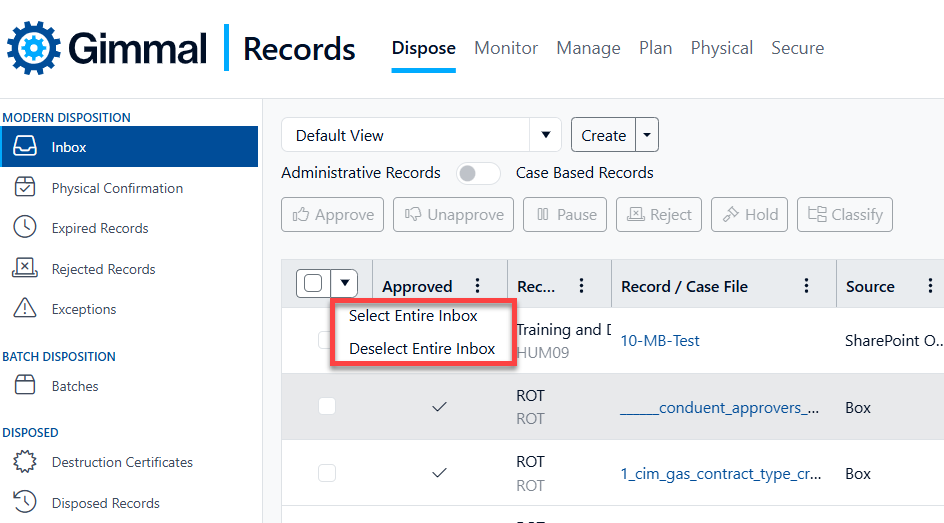This screenshot has height=523, width=944.
Task: Open the Inbox tray icon
Action: point(25,147)
